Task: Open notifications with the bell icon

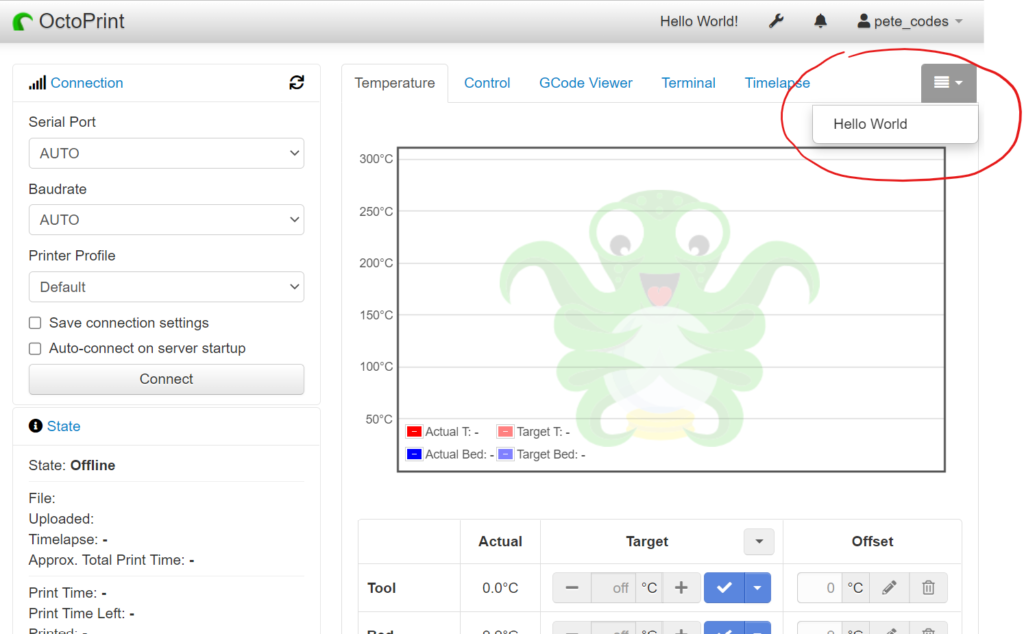Action: pos(820,22)
